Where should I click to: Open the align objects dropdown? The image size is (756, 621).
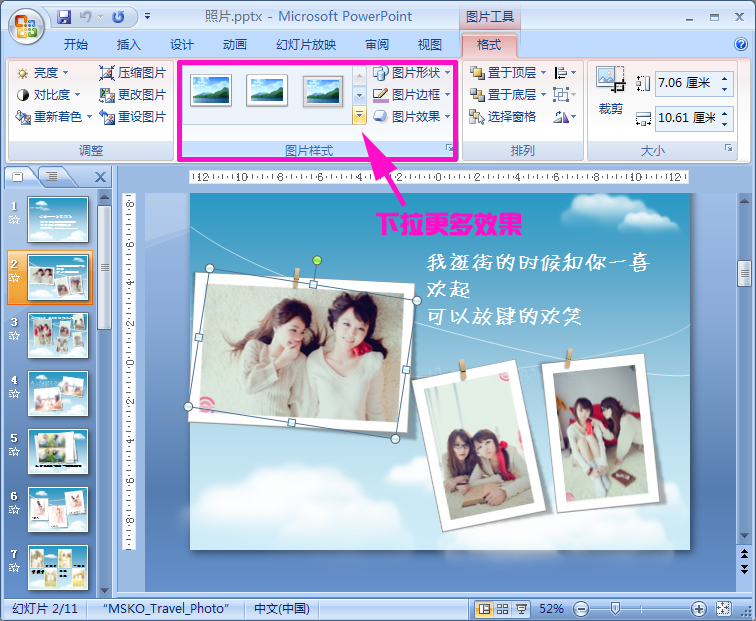point(565,73)
